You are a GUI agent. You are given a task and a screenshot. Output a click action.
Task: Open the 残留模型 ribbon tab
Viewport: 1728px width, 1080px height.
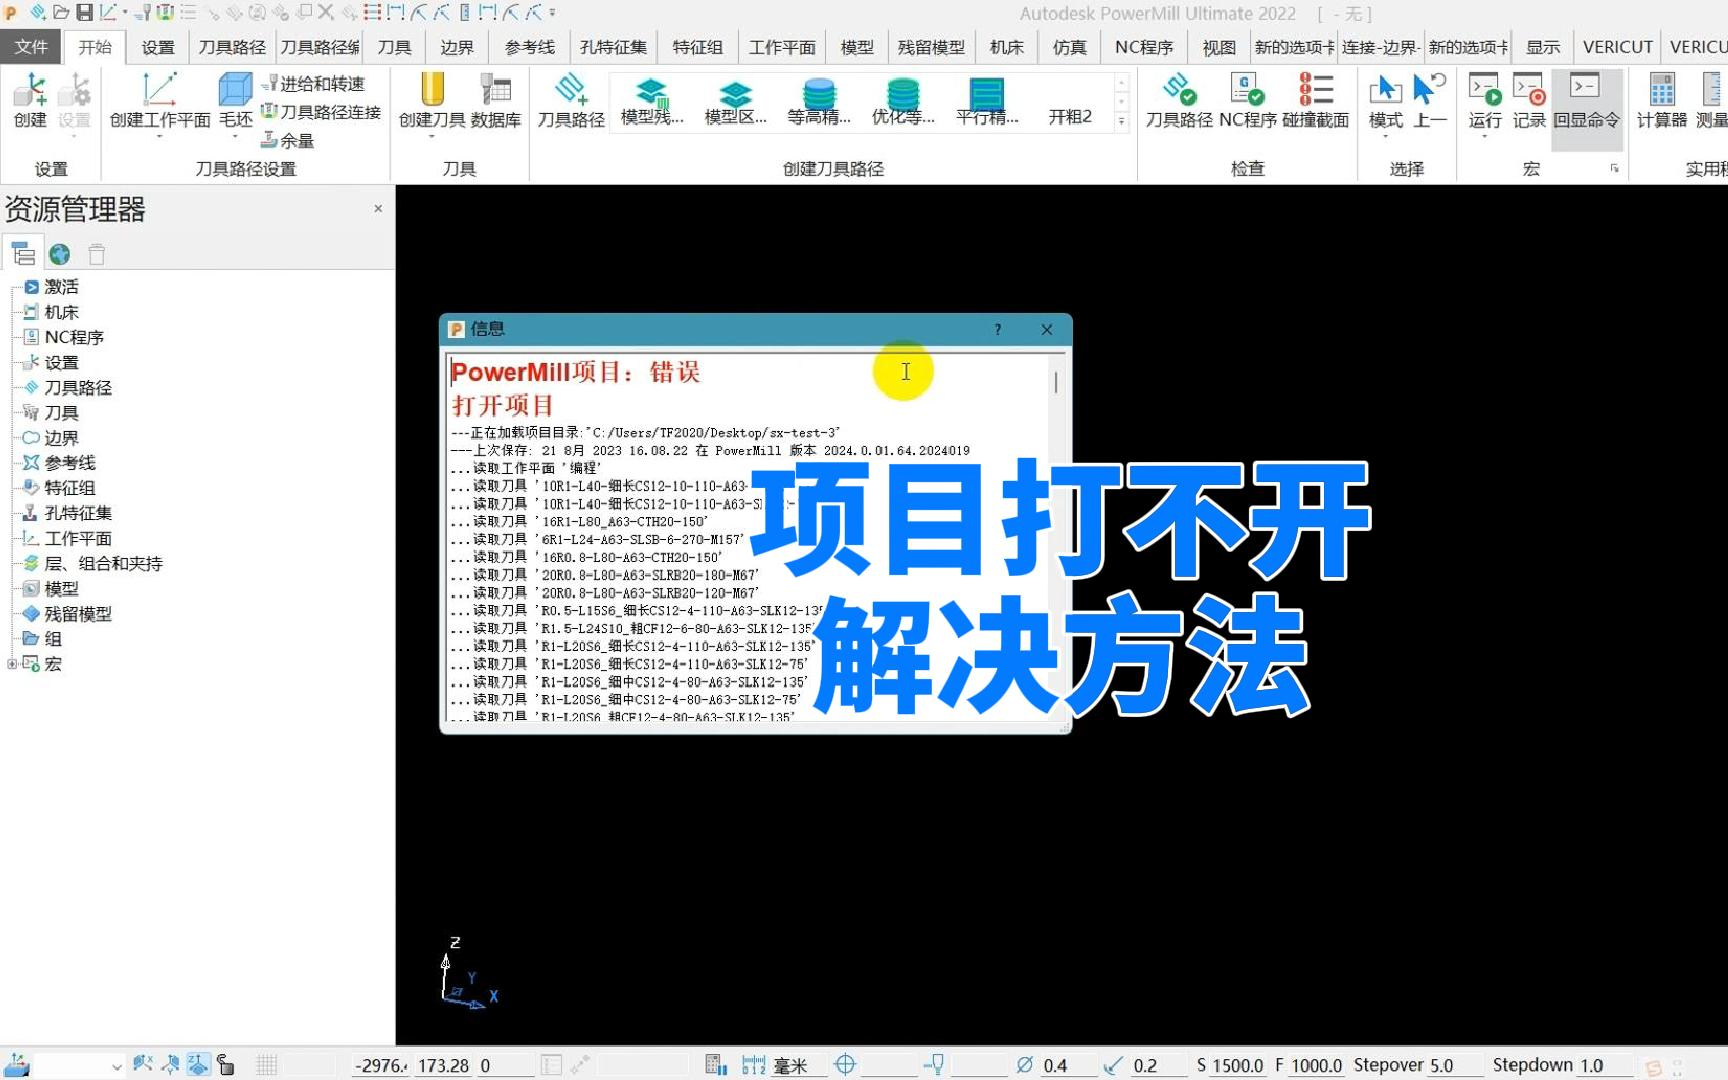coord(931,47)
